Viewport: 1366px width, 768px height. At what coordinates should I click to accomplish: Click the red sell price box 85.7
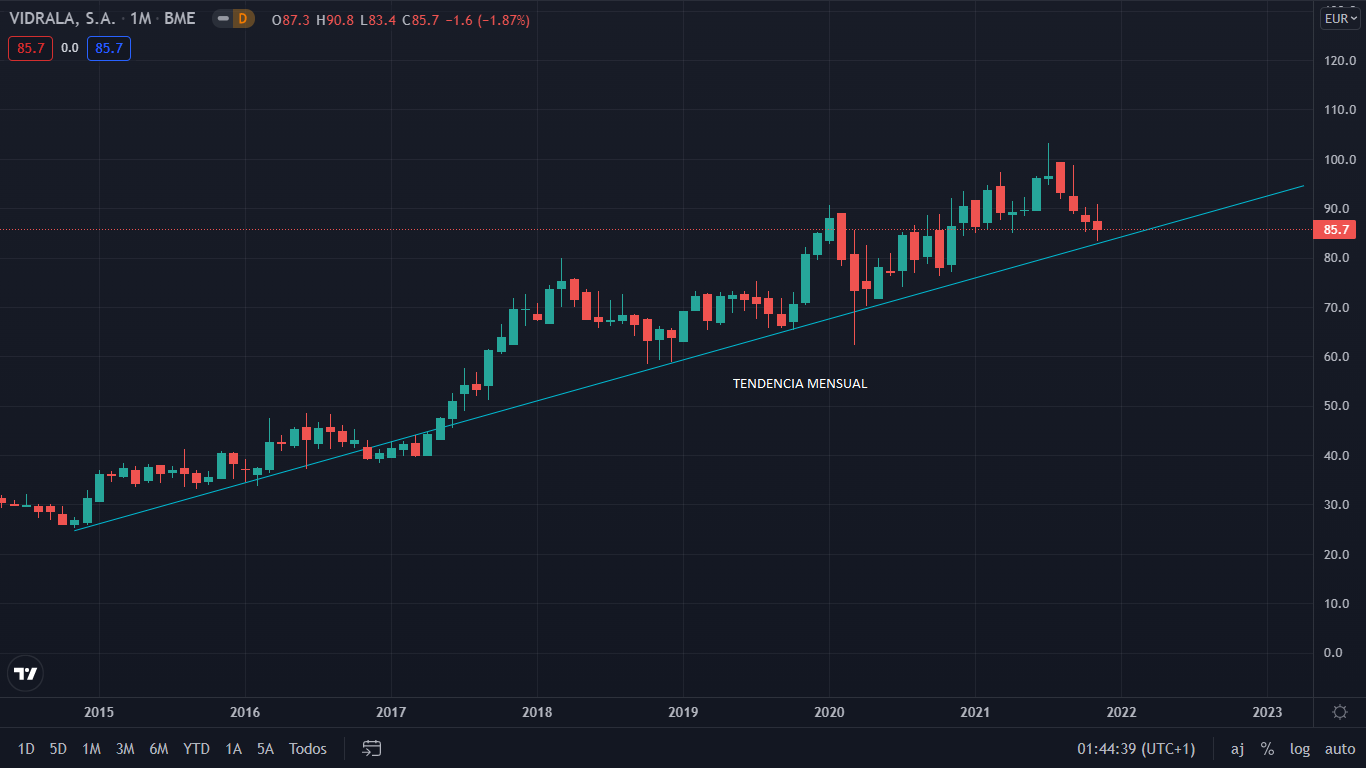pos(30,48)
